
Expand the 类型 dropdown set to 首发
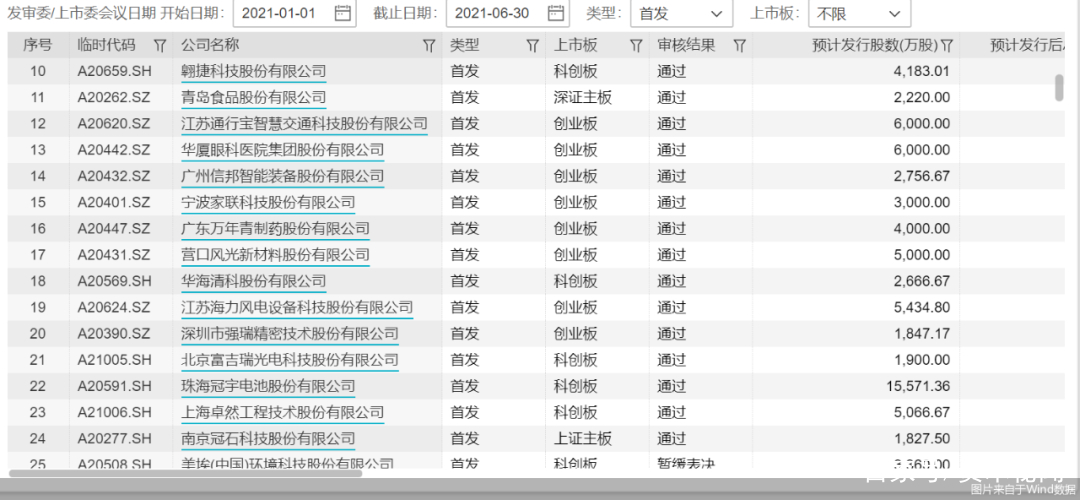click(681, 13)
